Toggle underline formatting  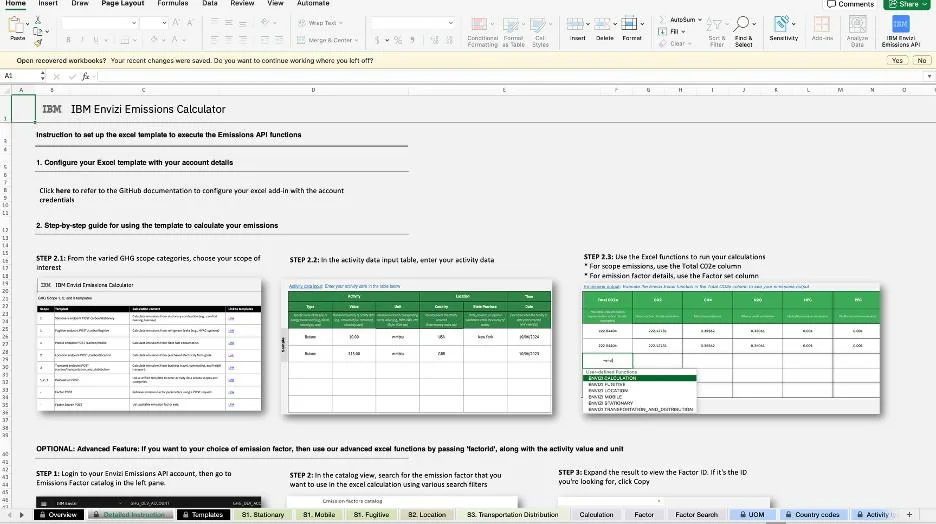point(96,40)
